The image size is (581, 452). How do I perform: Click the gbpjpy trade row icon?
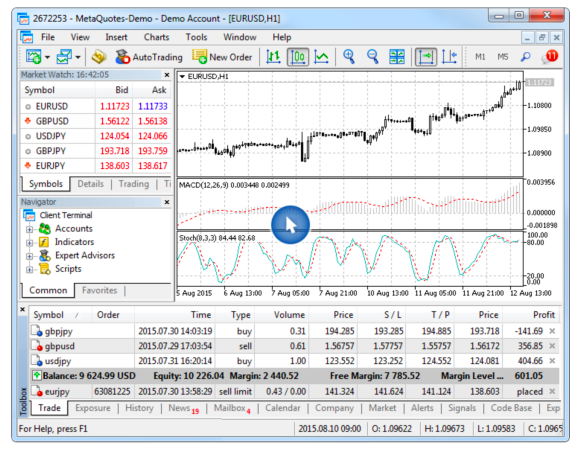point(37,331)
